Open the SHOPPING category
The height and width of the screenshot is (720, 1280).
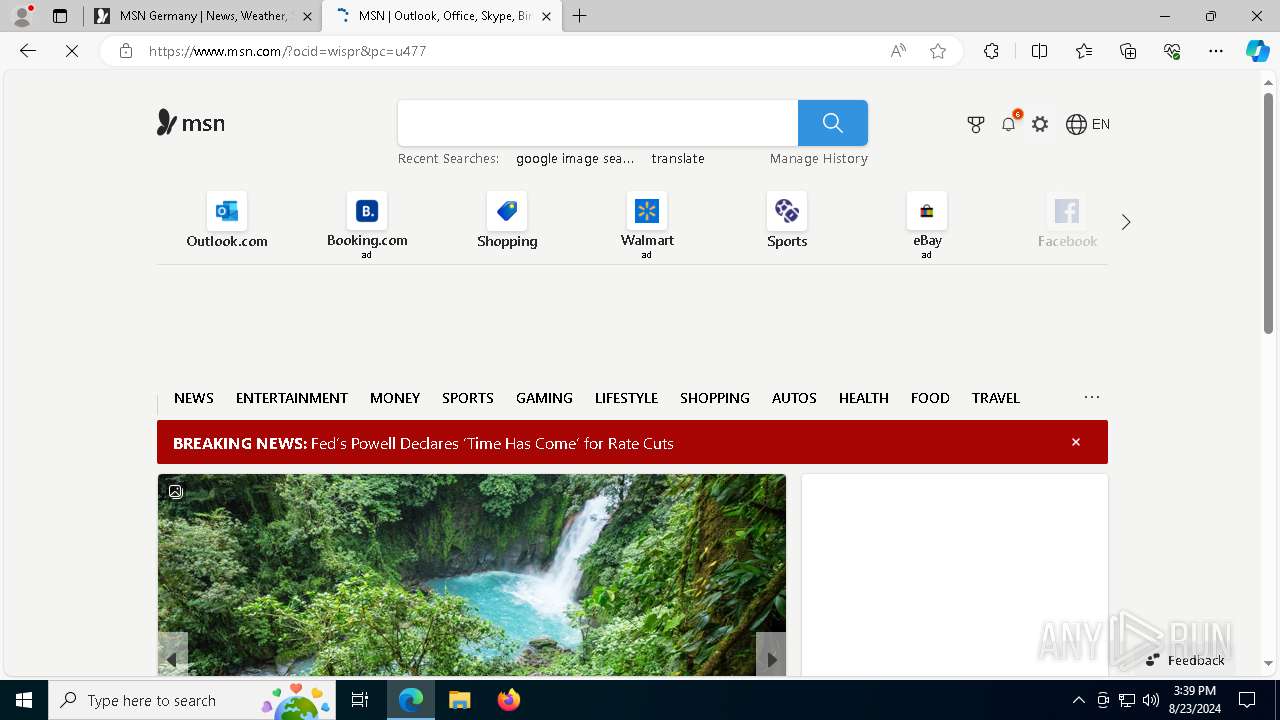[715, 398]
